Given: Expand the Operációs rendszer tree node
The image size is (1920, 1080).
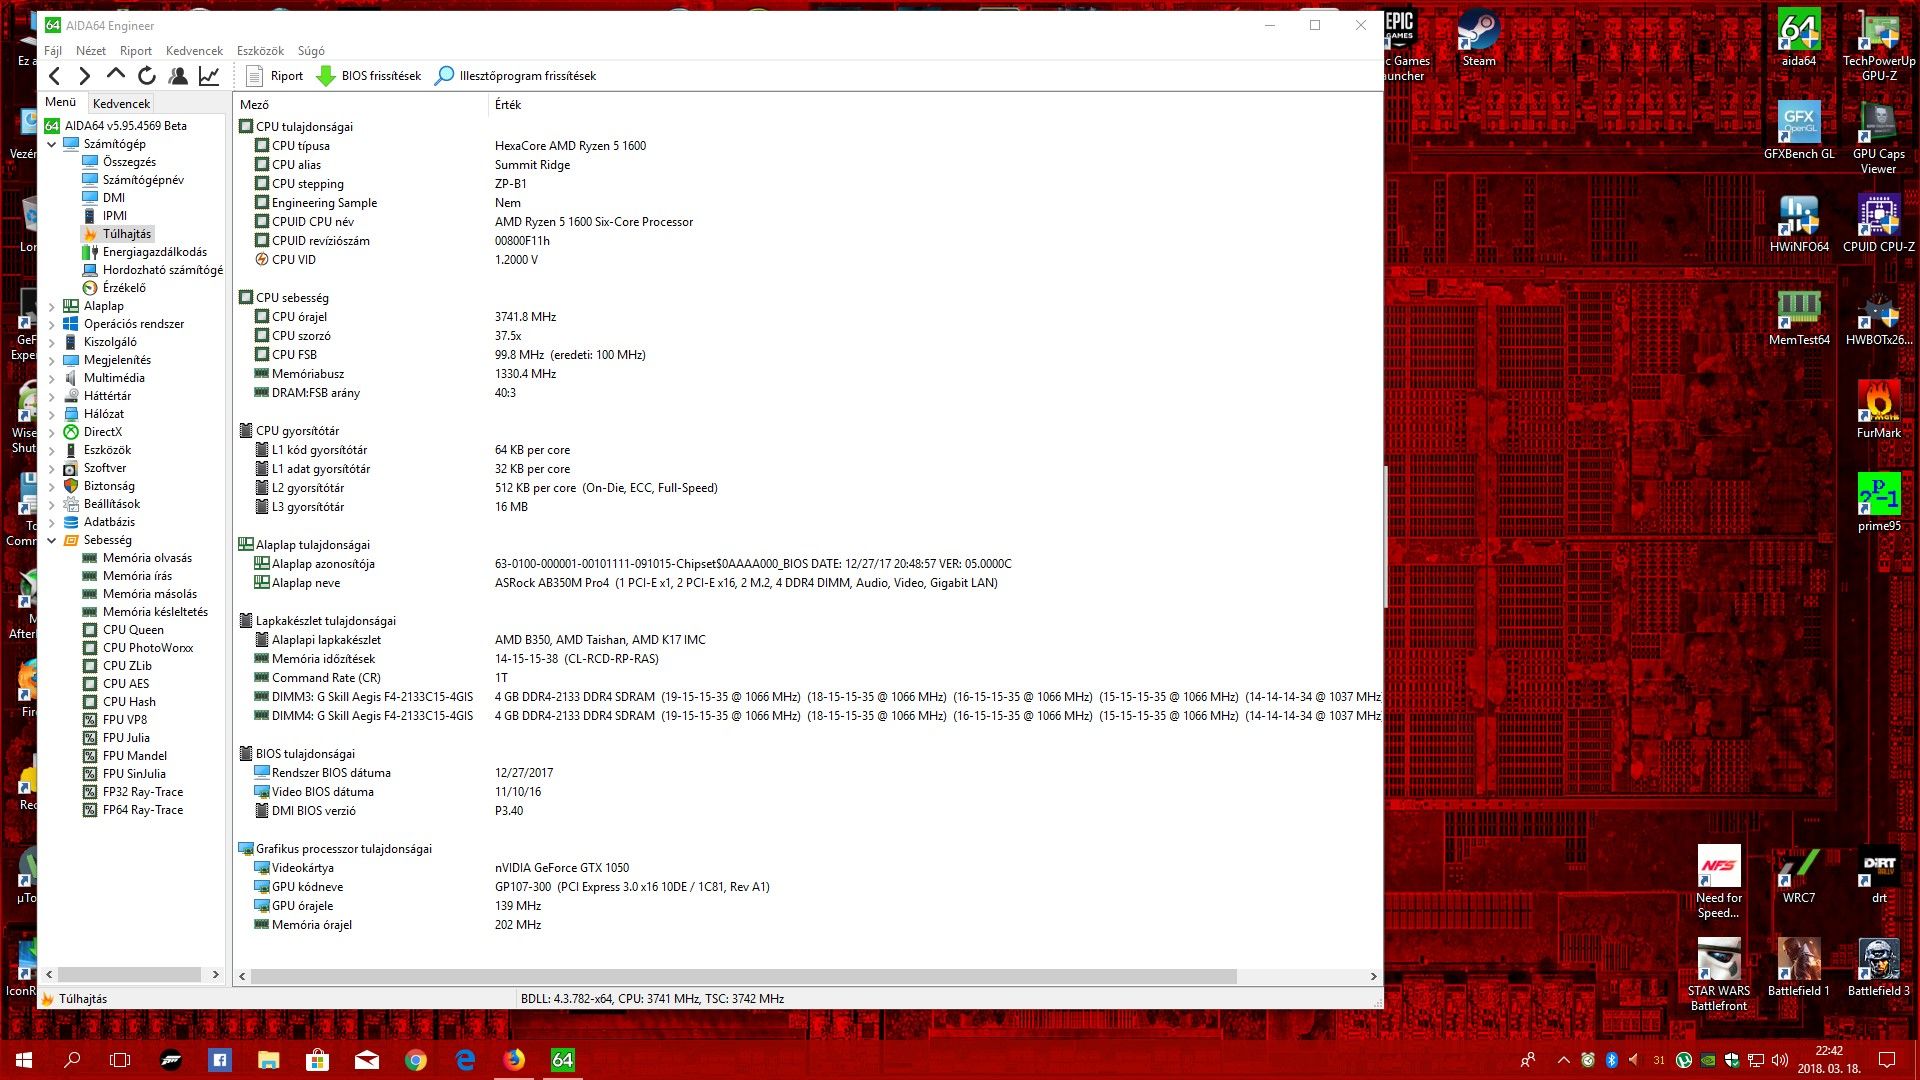Looking at the screenshot, I should click(x=52, y=324).
